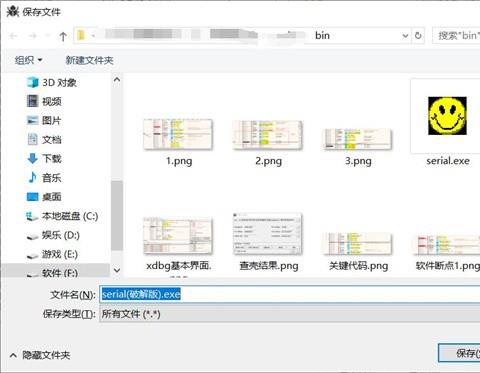Collapse folders with 隐藏文件夹
480x373 pixels.
[40, 355]
